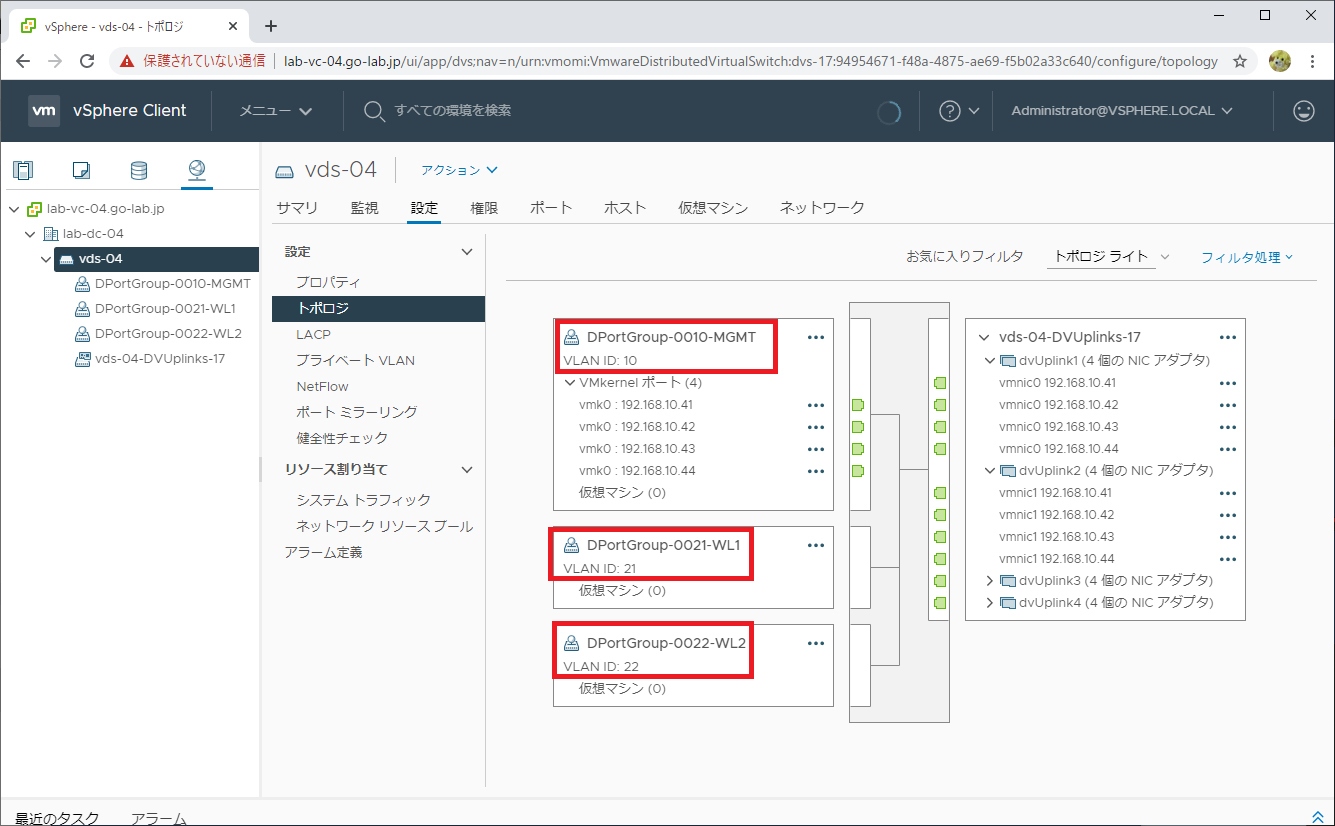This screenshot has width=1335, height=826.
Task: Switch to the 仮想マシン tab
Action: [x=713, y=208]
